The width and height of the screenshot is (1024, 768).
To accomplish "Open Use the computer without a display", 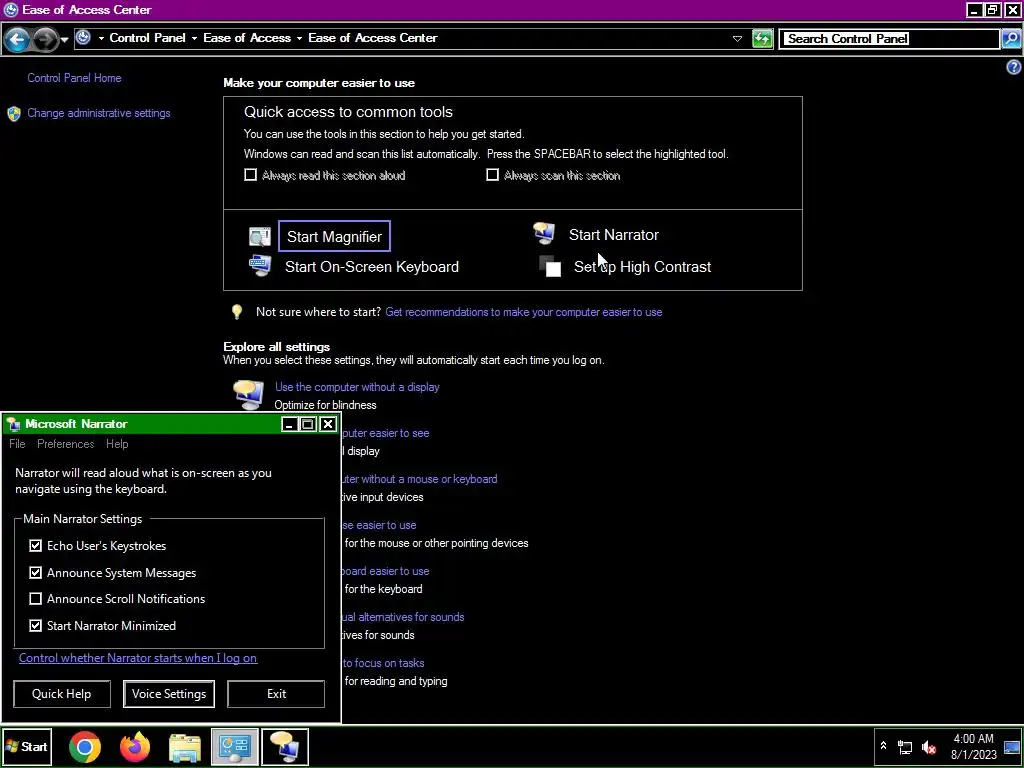I will [x=357, y=387].
